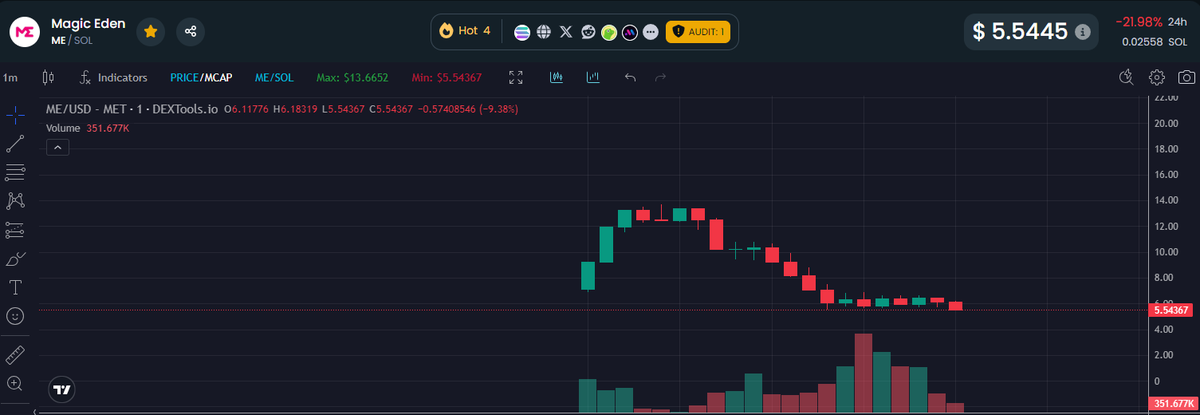The width and height of the screenshot is (1200, 415).
Task: Click the 5.54367 current price label
Action: [1173, 310]
